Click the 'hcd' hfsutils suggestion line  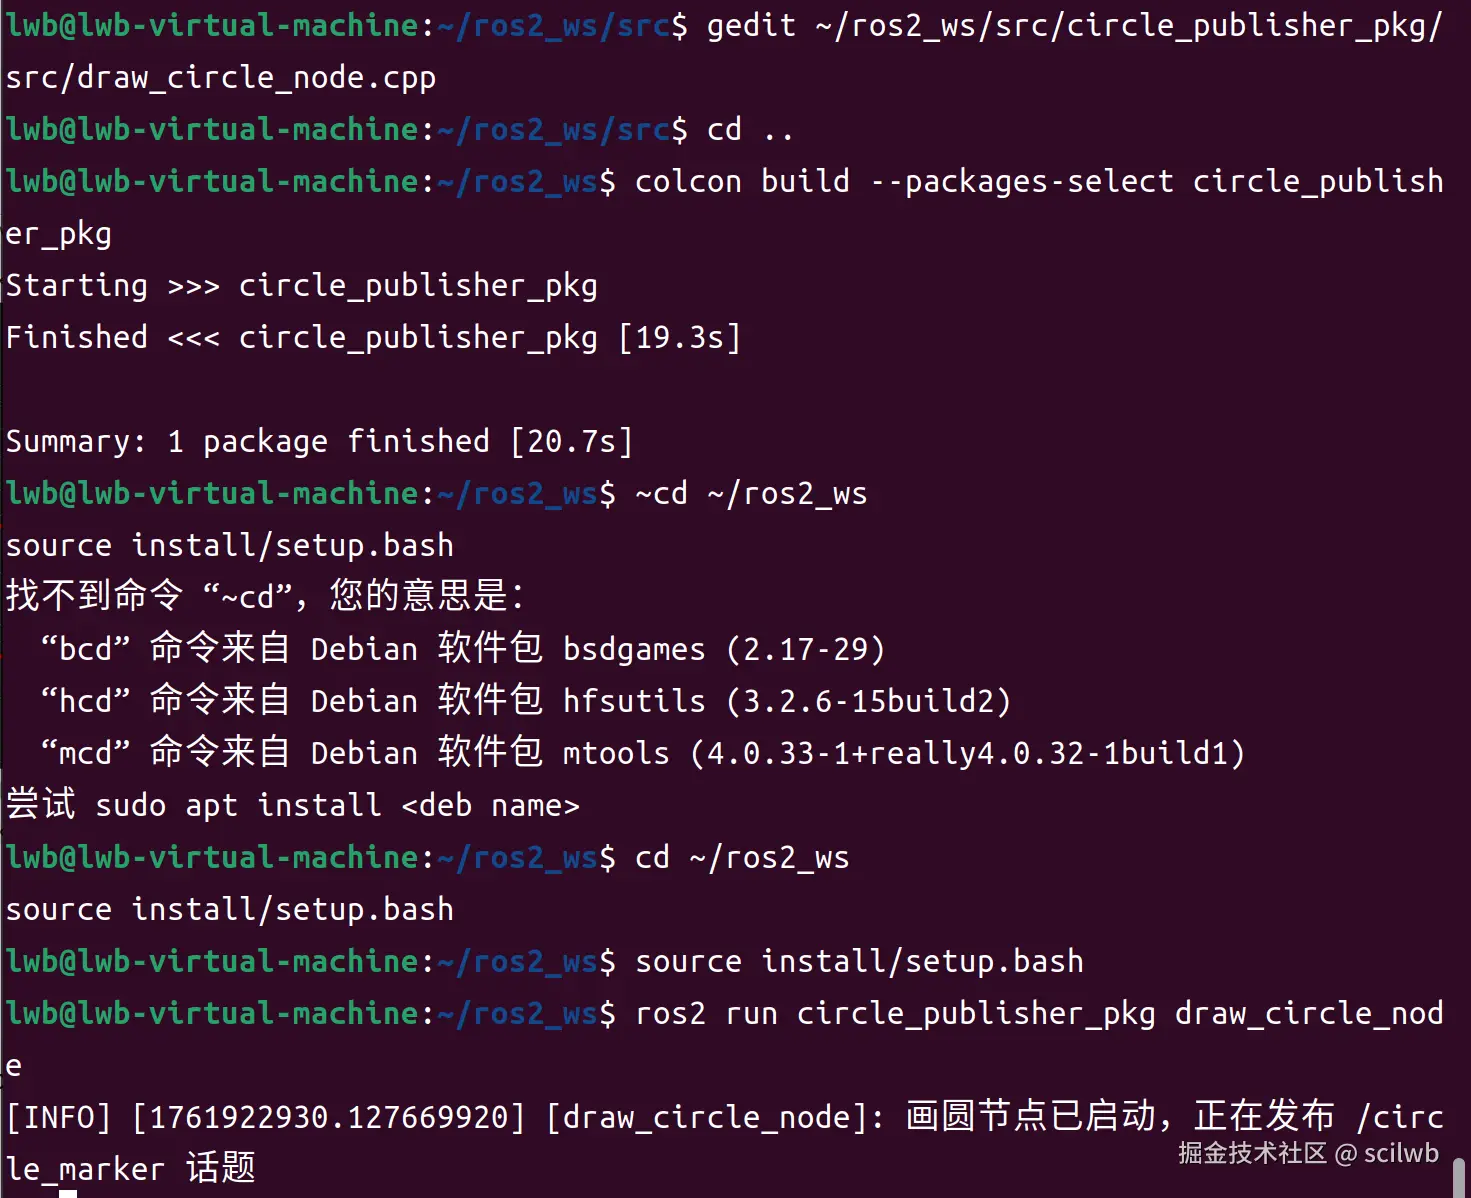(x=525, y=702)
